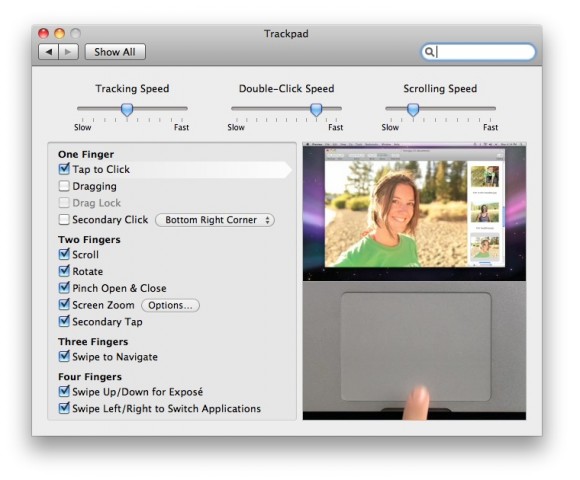Screen dimensions: 580x480
Task: Open the Bottom Right Corner dropdown
Action: 215,220
